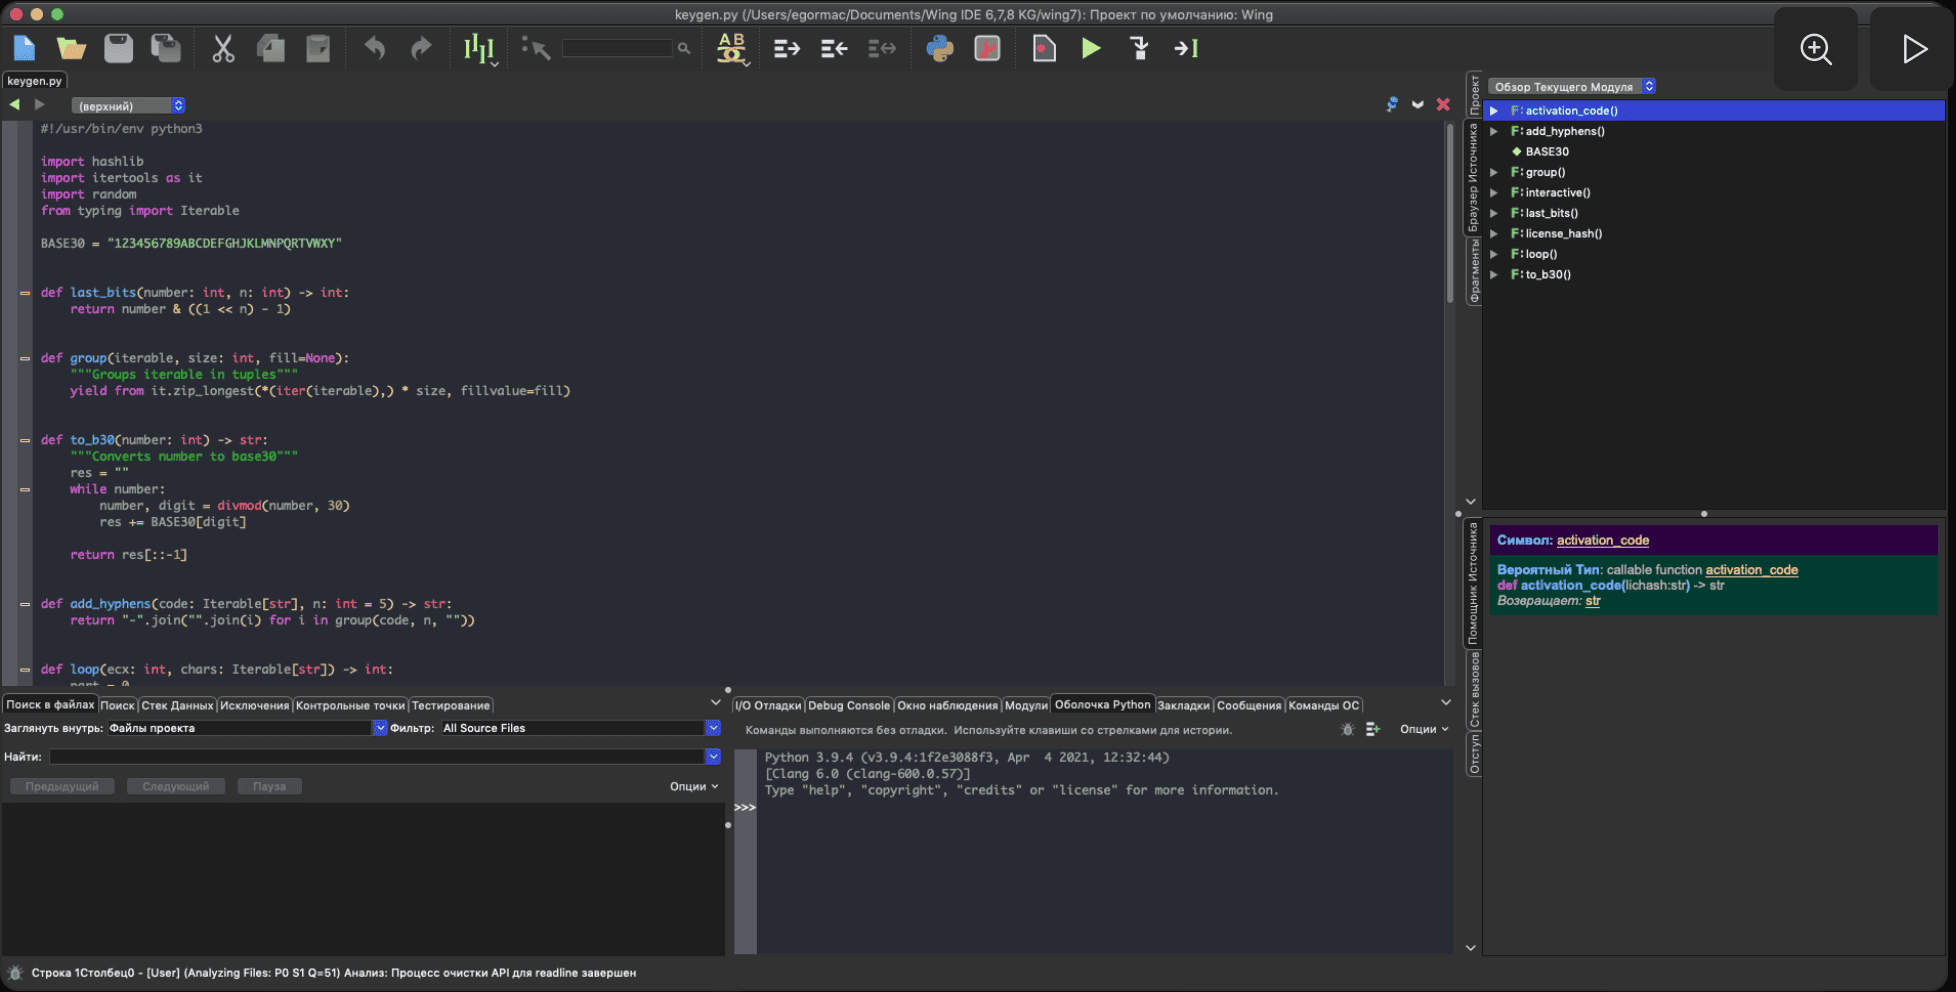
Task: Open the Python shell snake icon
Action: 940,48
